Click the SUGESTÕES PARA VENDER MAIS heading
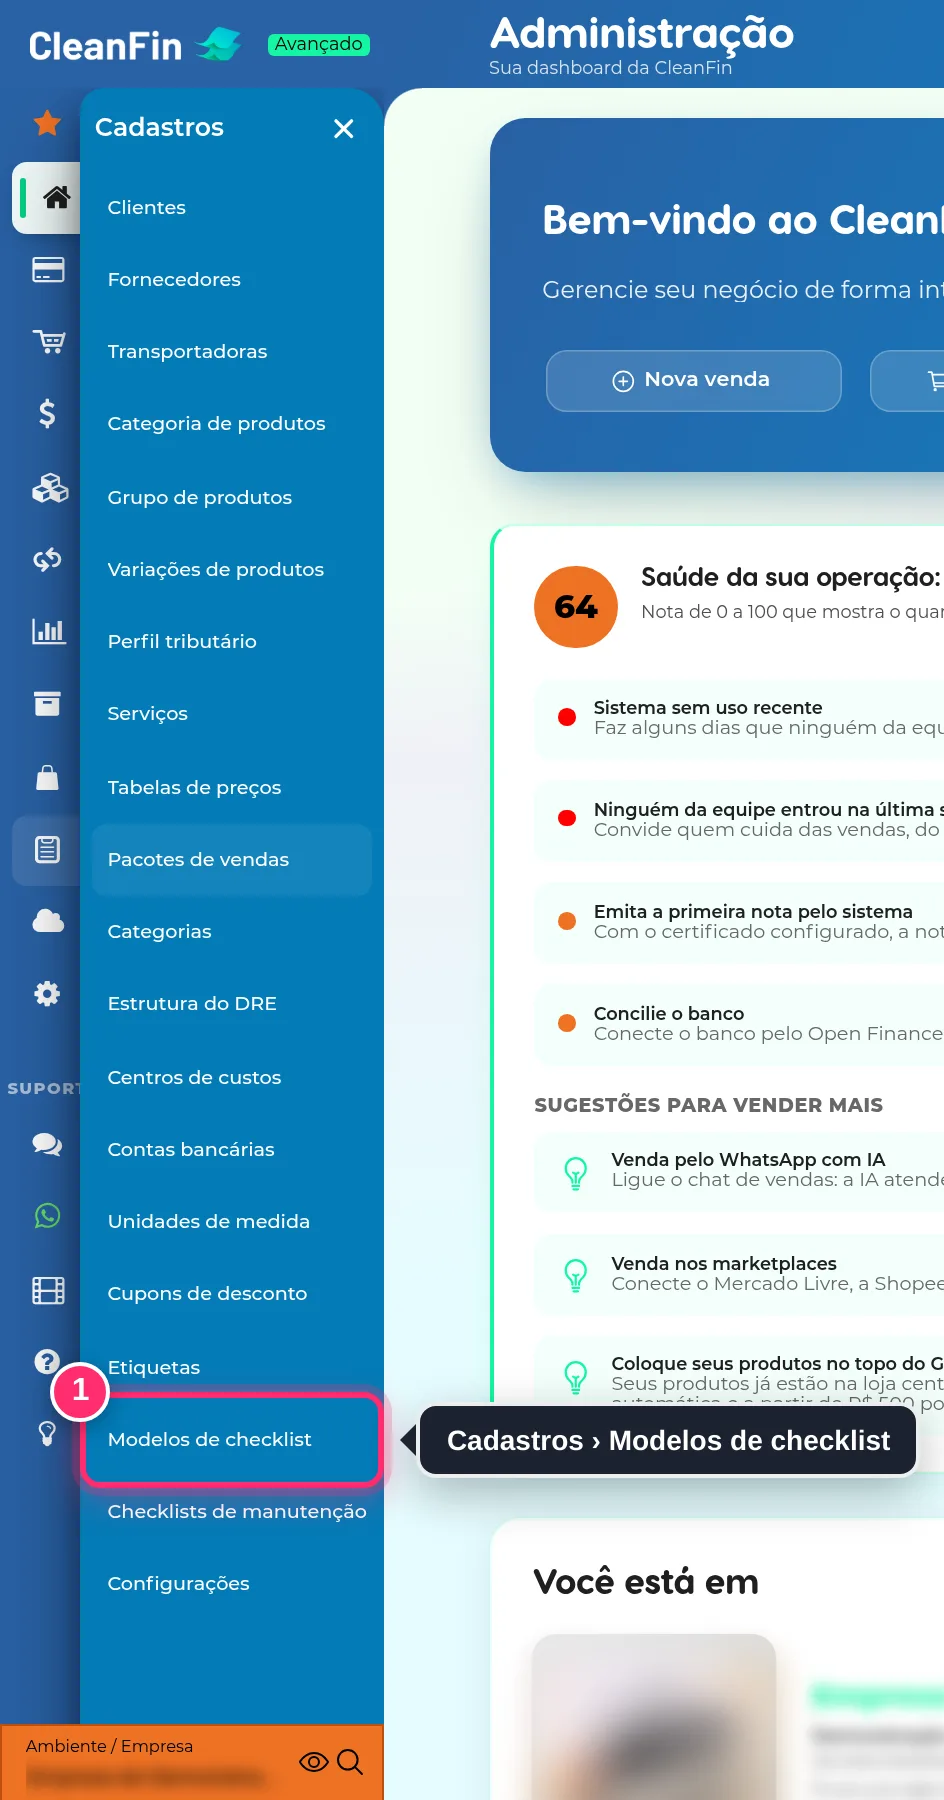 pyautogui.click(x=708, y=1105)
